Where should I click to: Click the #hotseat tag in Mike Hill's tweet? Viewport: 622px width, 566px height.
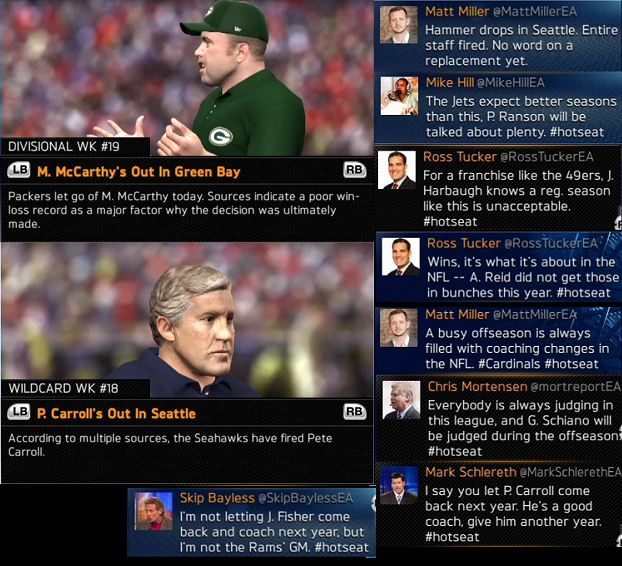pos(577,132)
